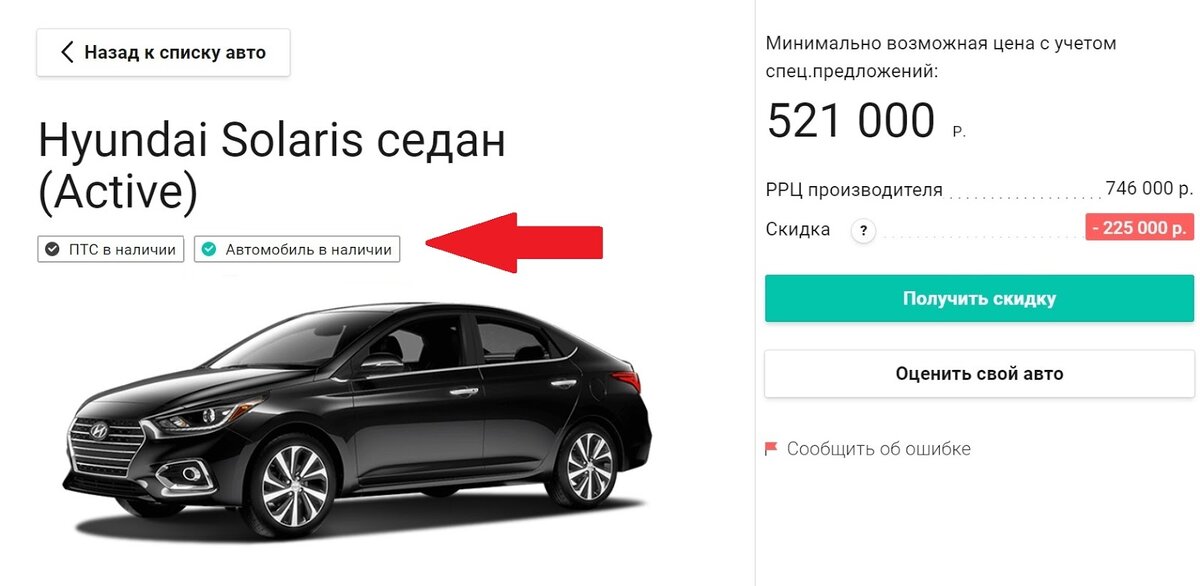Image resolution: width=1200 pixels, height=586 pixels.
Task: Click the Hyundai Solaris седан title
Action: (x=272, y=167)
